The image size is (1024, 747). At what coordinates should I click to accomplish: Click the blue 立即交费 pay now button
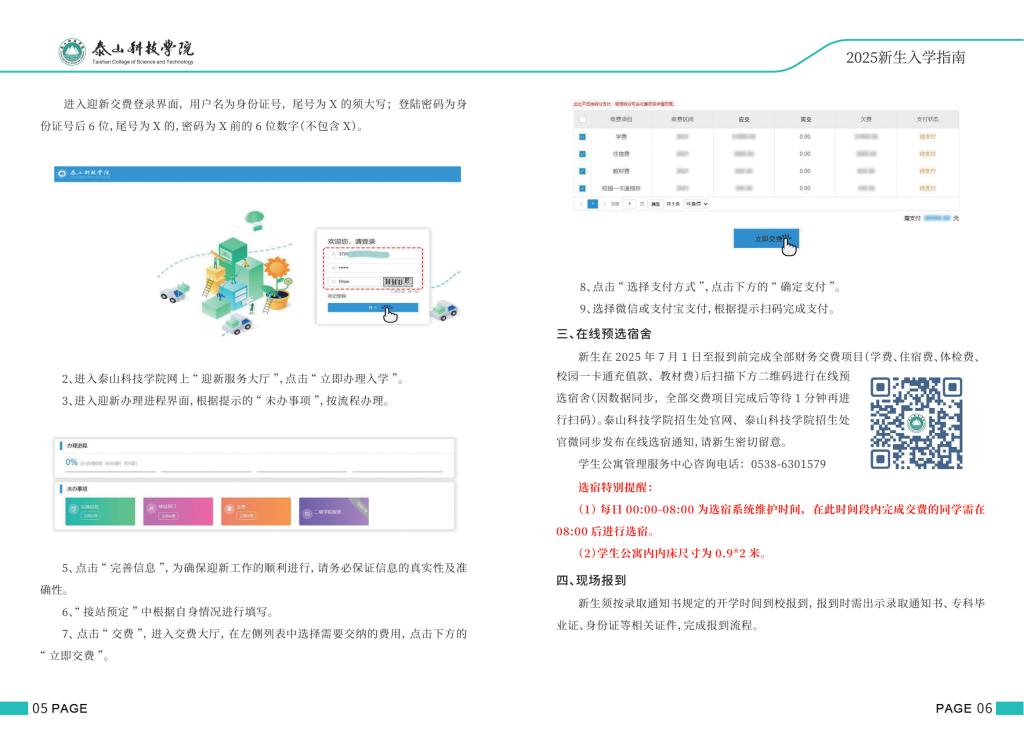coord(766,239)
